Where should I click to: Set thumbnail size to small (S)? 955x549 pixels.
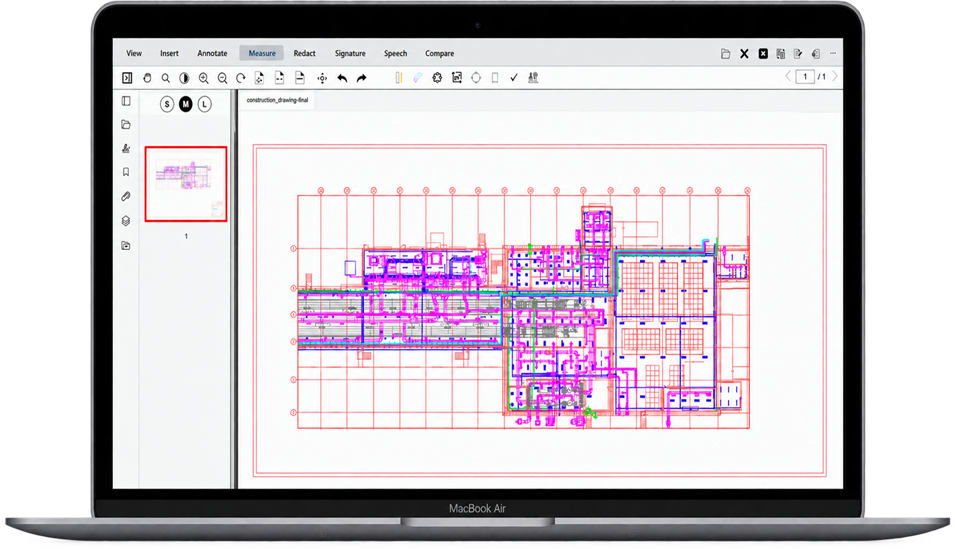(x=167, y=104)
